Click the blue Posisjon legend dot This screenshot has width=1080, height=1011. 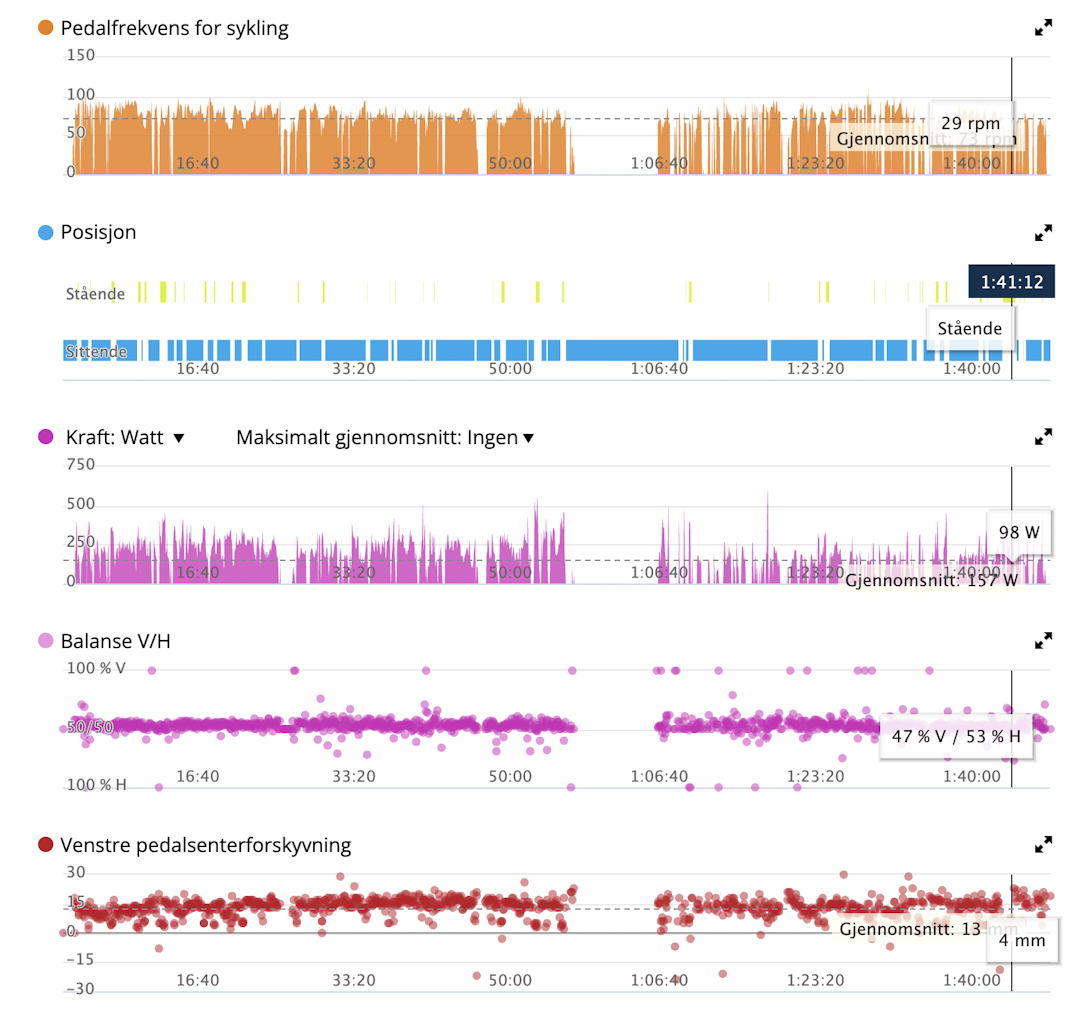[44, 231]
